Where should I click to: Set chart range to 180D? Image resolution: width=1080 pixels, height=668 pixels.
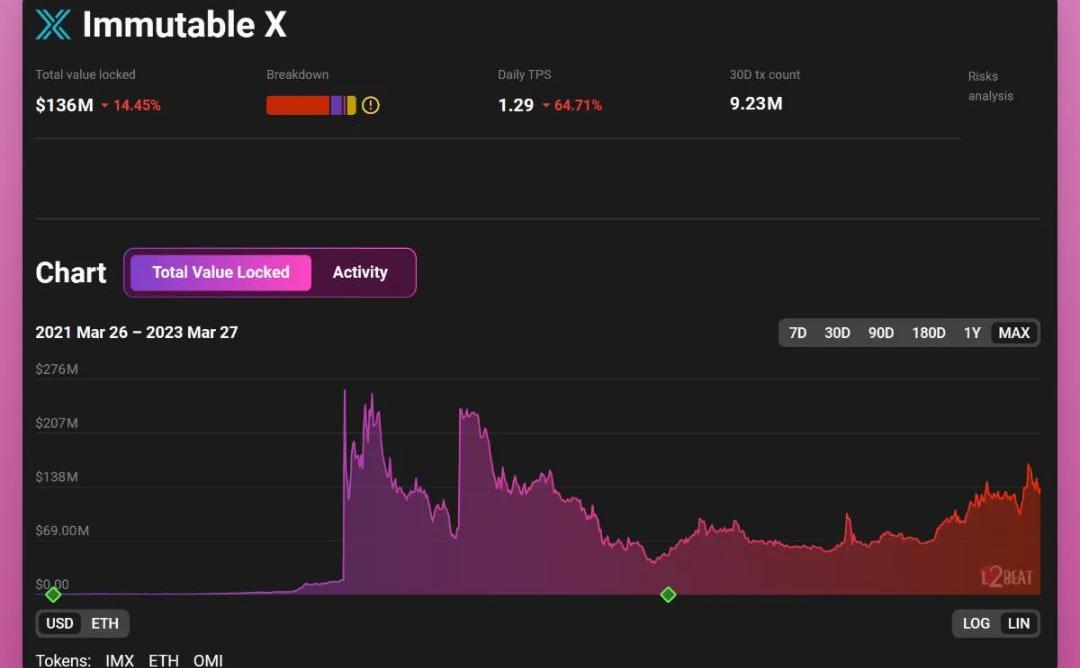928,333
